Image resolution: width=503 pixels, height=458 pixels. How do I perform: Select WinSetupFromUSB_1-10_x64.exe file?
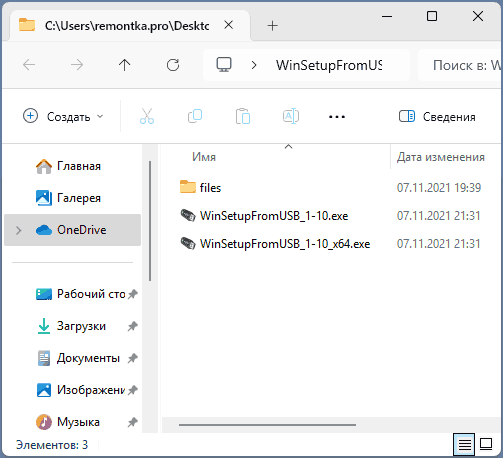(285, 244)
